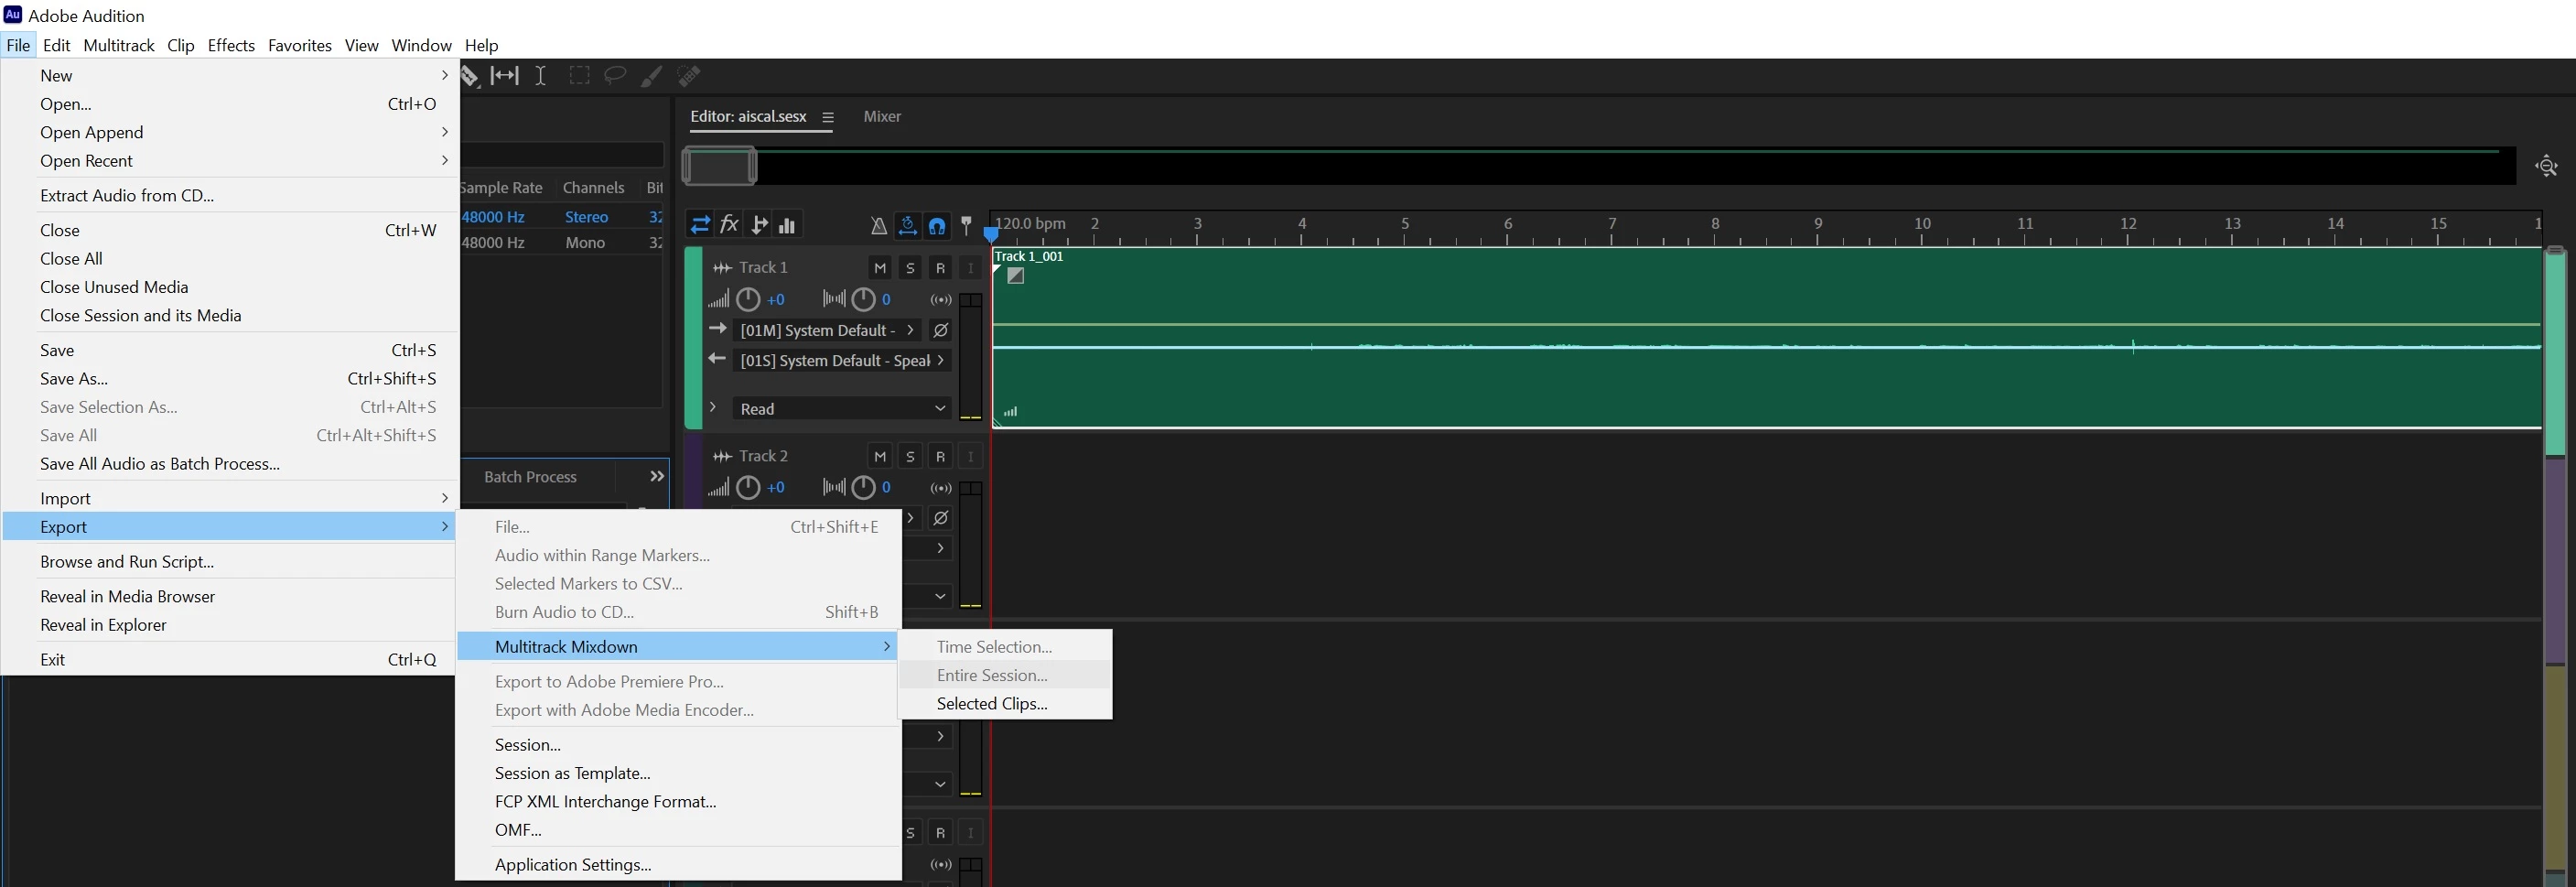Toggle Track 1 input monitoring
Viewport: 2576px width, 887px height.
(x=970, y=268)
